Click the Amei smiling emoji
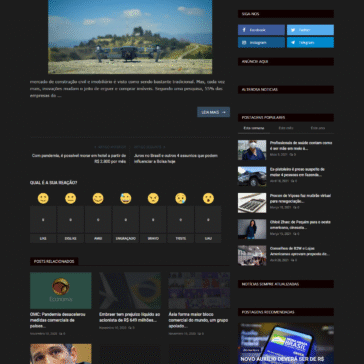The width and height of the screenshot is (364, 364). coord(98,198)
